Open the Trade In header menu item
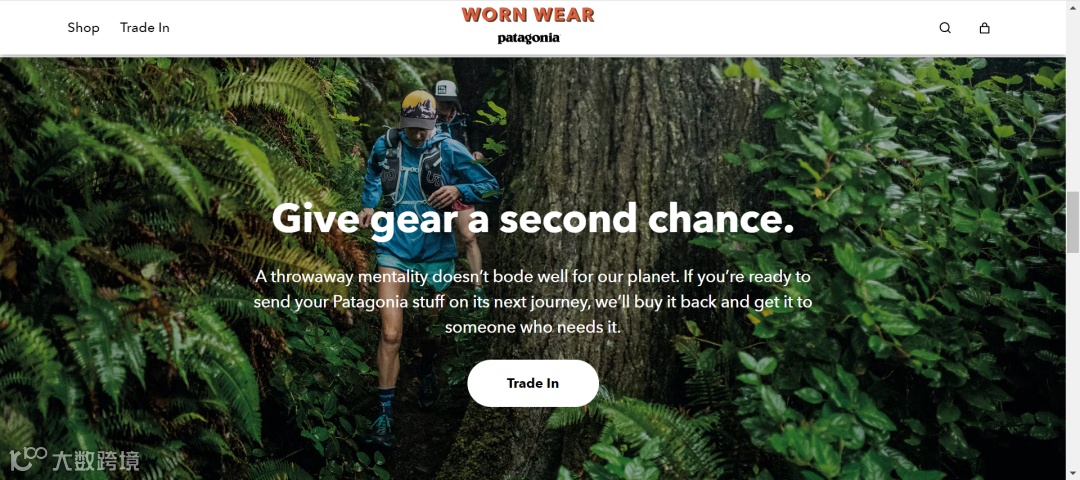The height and width of the screenshot is (480, 1080). click(x=145, y=28)
